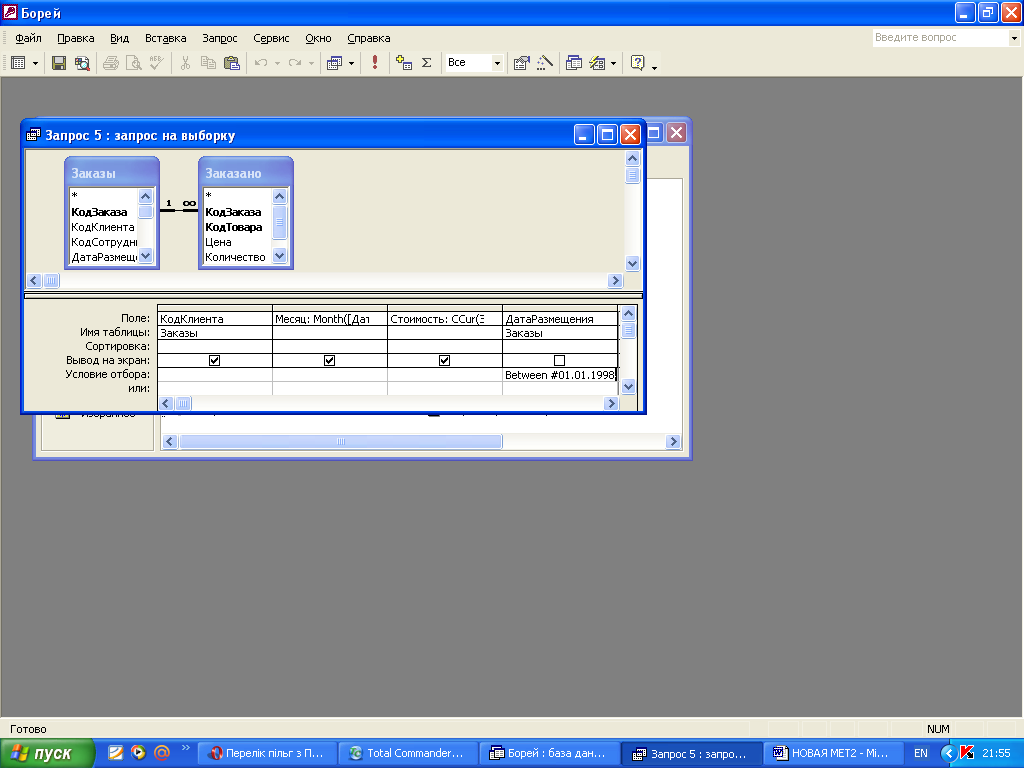Screen dimensions: 1024x768
Task: Switch to 'Борей : база дан...' taskbar button
Action: point(549,753)
